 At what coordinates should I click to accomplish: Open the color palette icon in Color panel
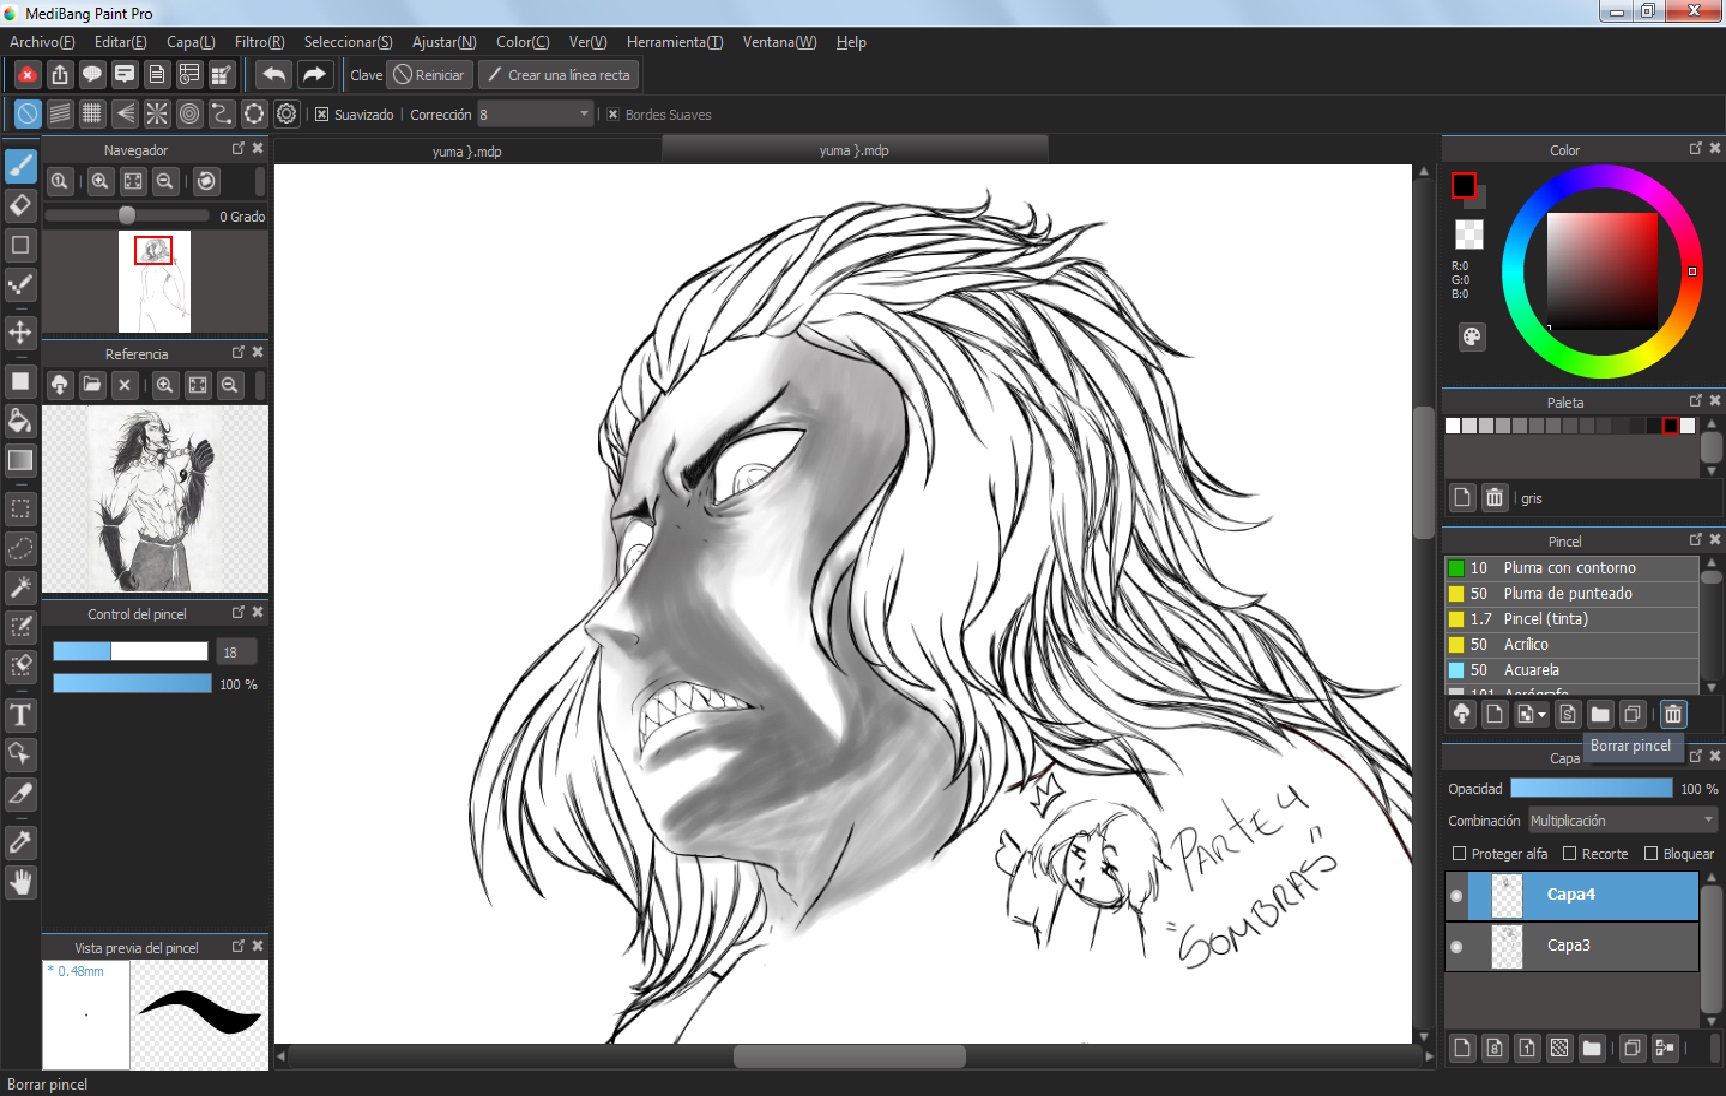click(x=1471, y=337)
